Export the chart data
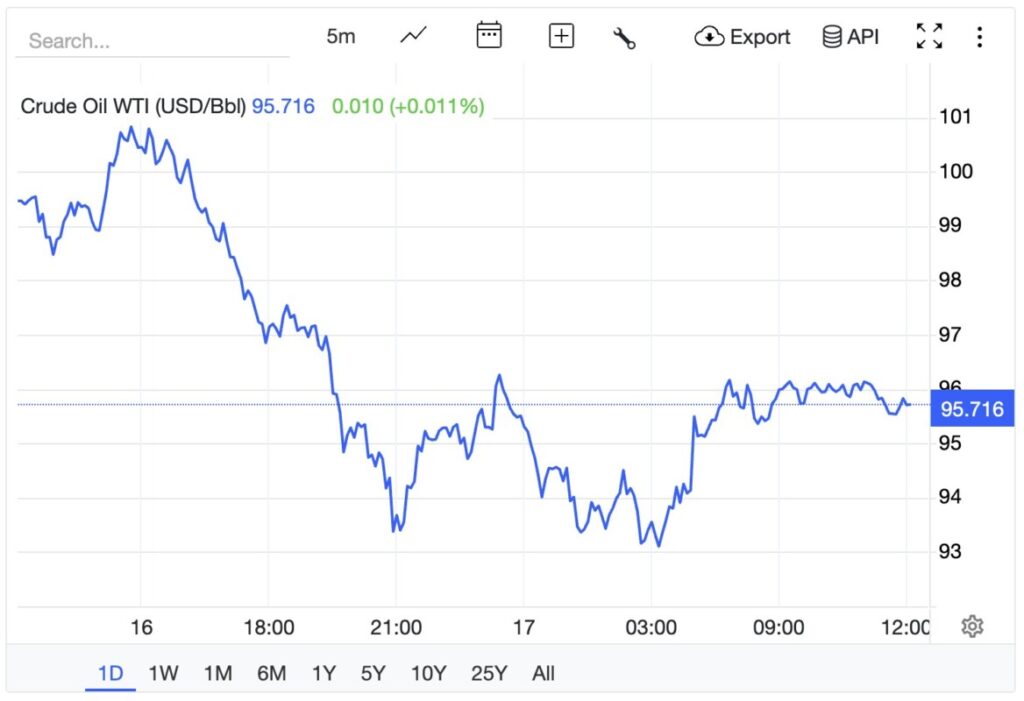 point(760,36)
